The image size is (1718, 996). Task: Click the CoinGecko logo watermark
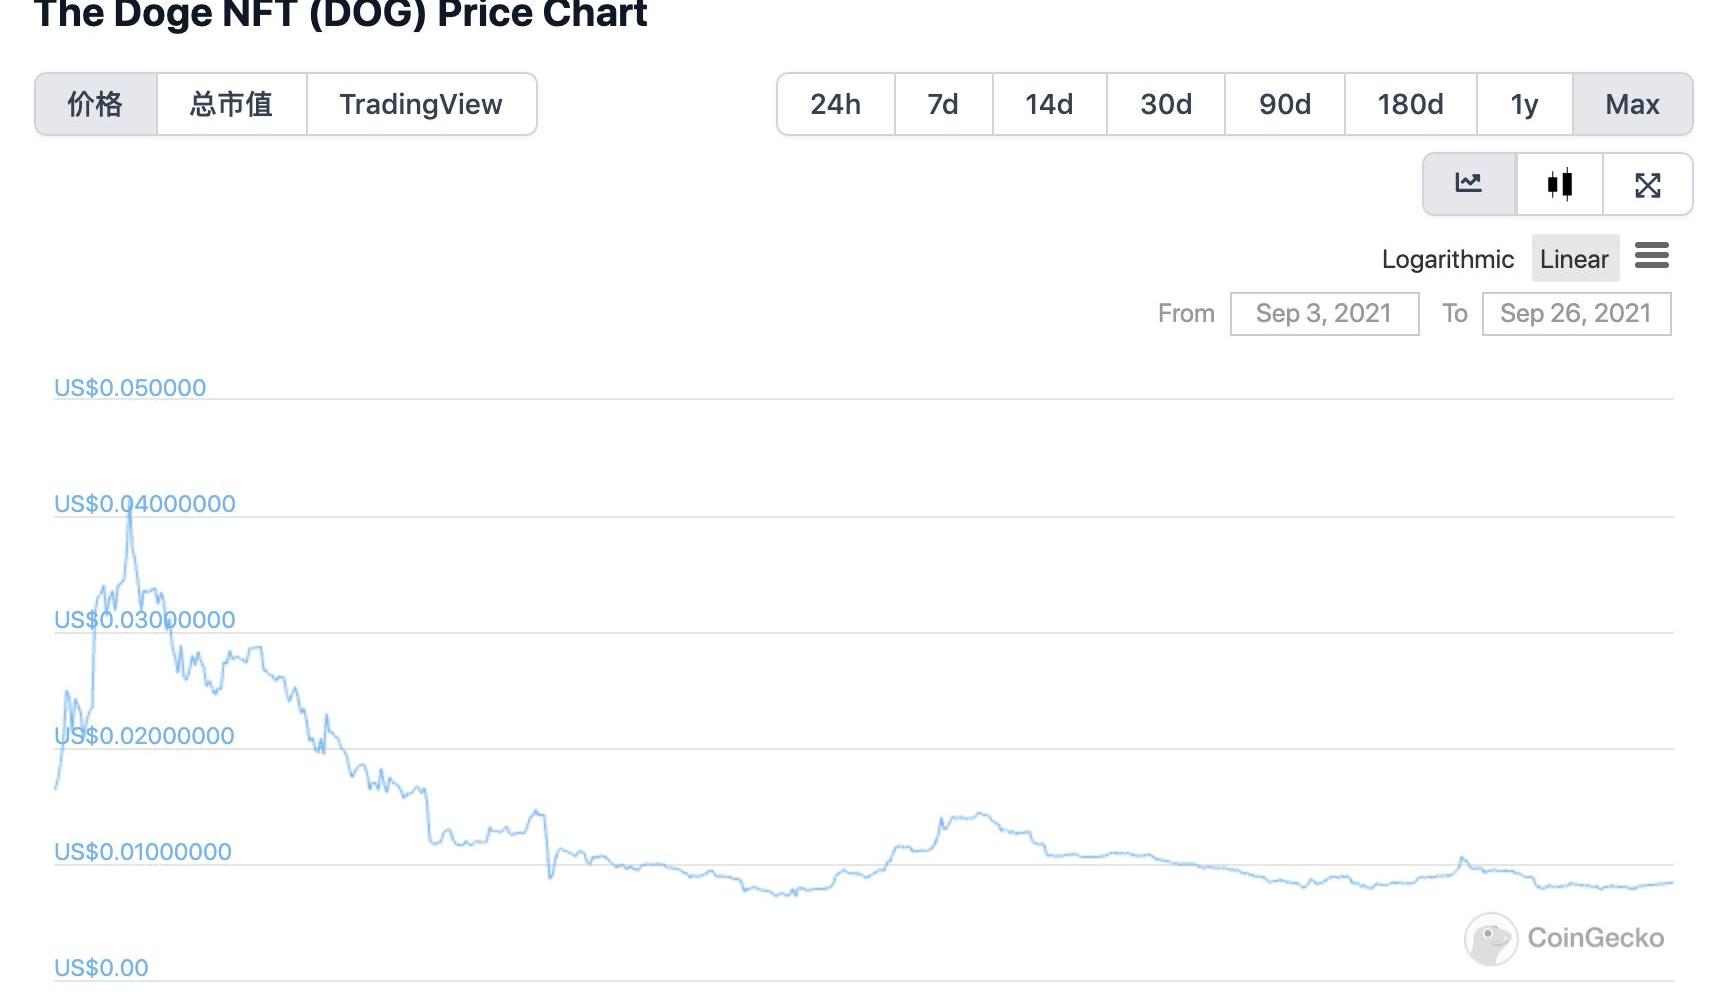pos(1564,938)
